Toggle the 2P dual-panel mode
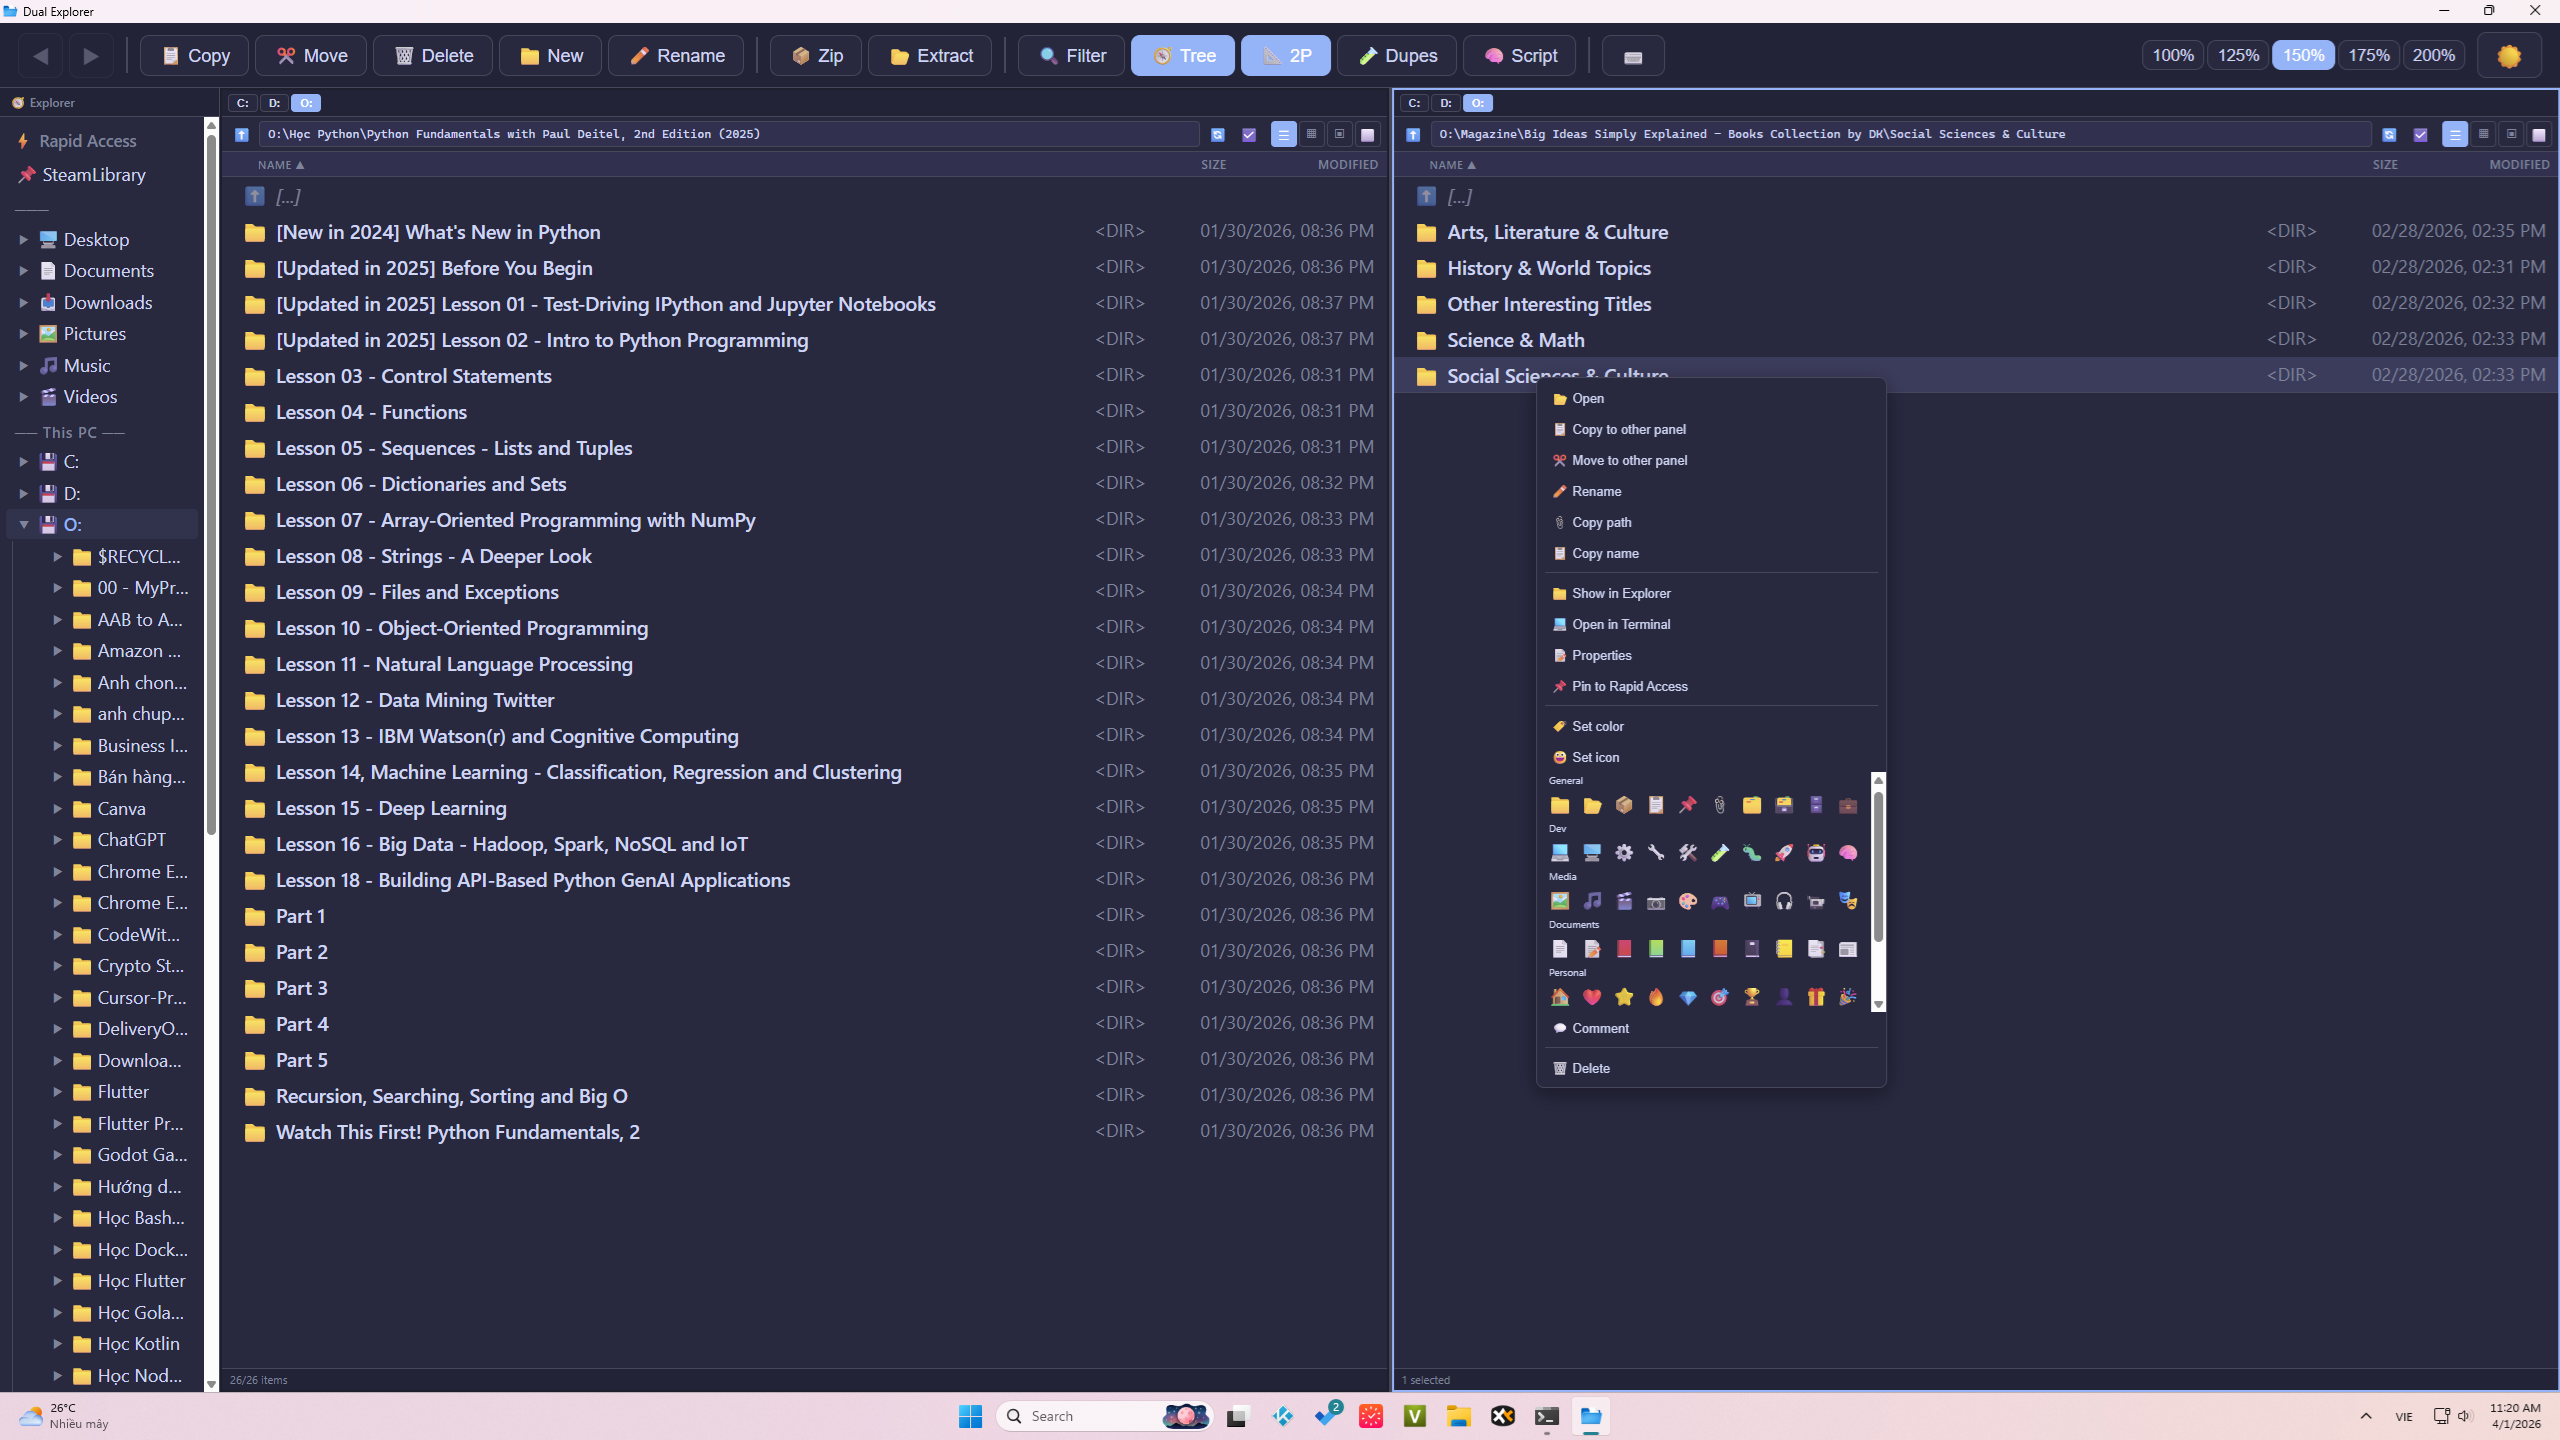2560x1440 pixels. [1286, 56]
